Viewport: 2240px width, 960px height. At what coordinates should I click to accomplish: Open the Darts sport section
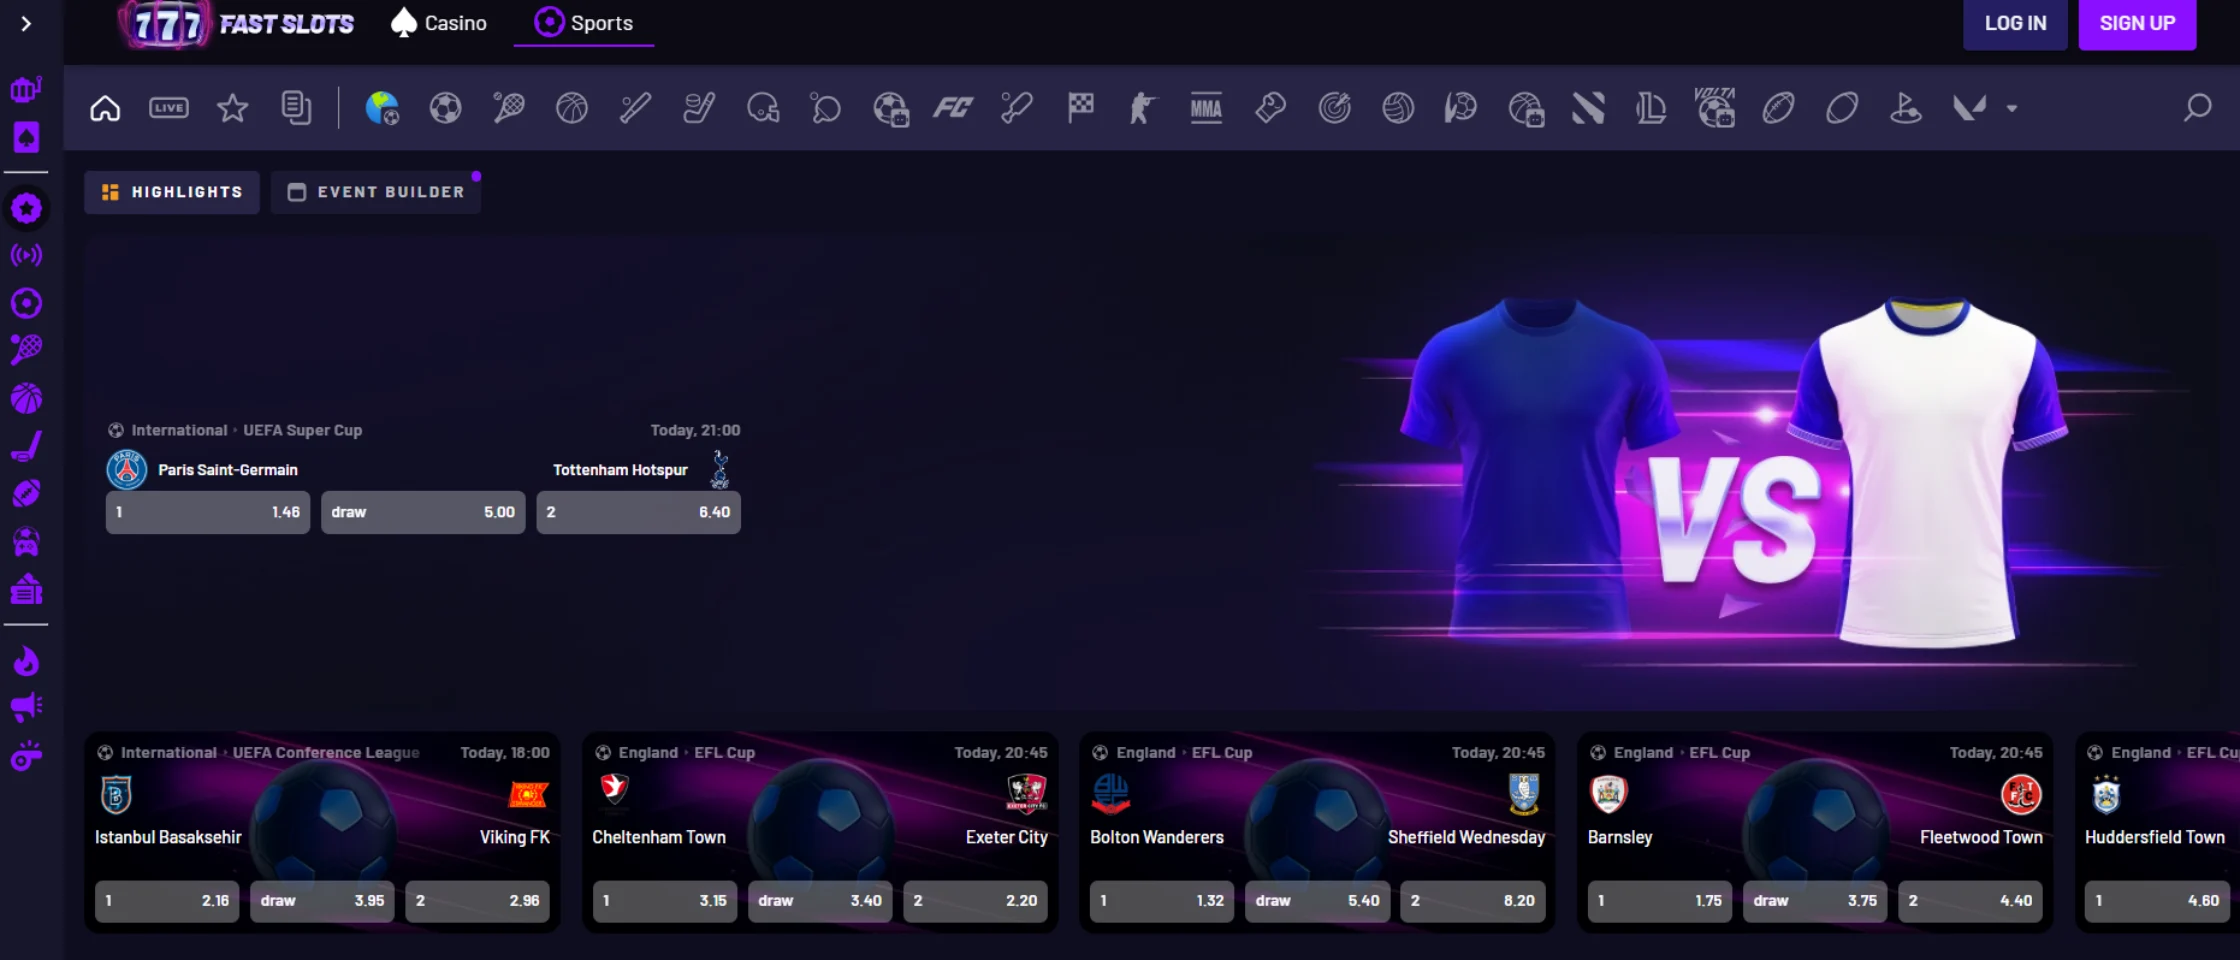[1334, 108]
